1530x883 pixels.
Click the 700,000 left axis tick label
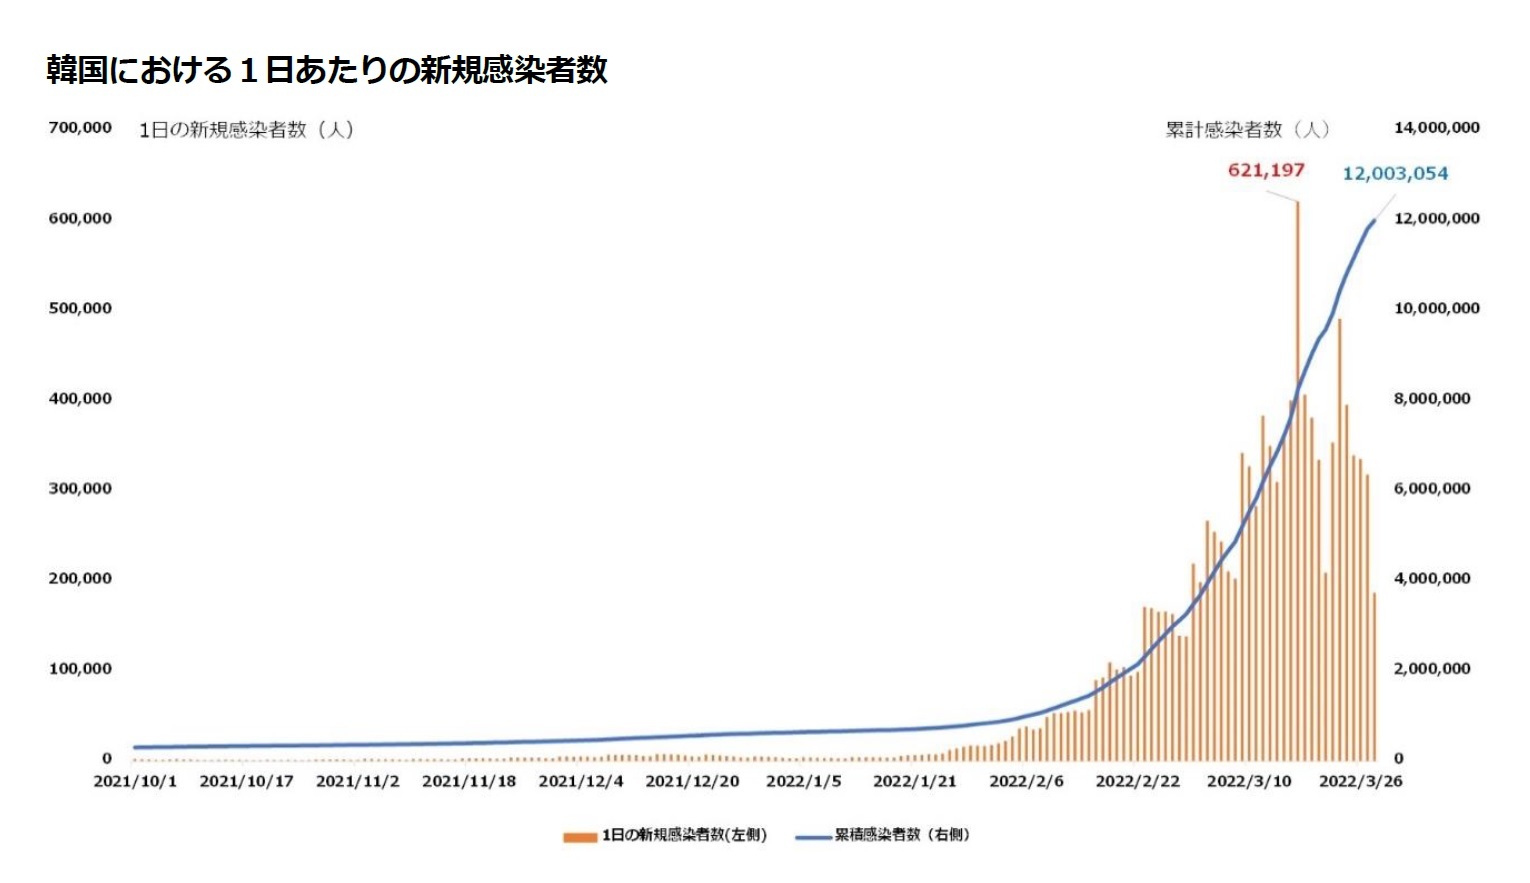(80, 128)
